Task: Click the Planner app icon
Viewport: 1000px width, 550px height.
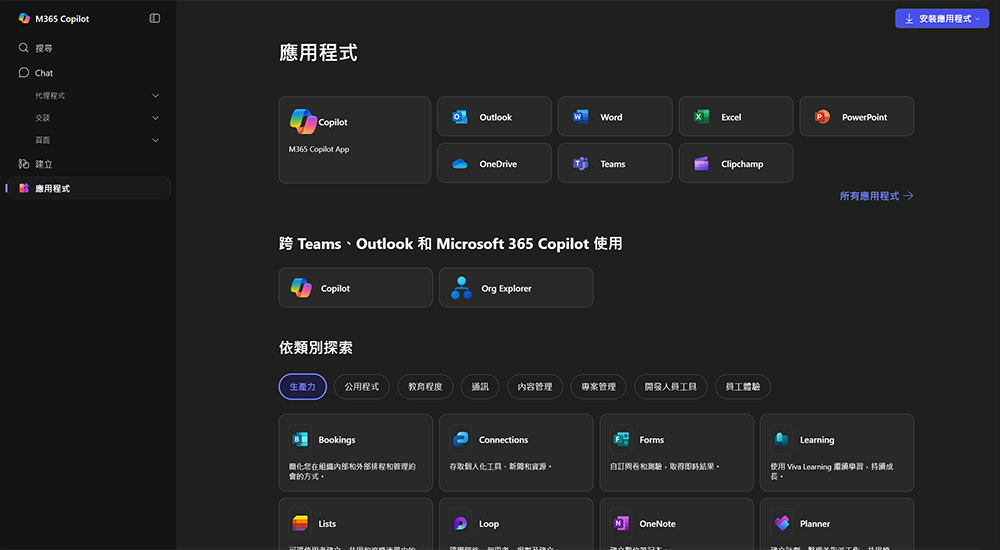Action: (x=781, y=523)
